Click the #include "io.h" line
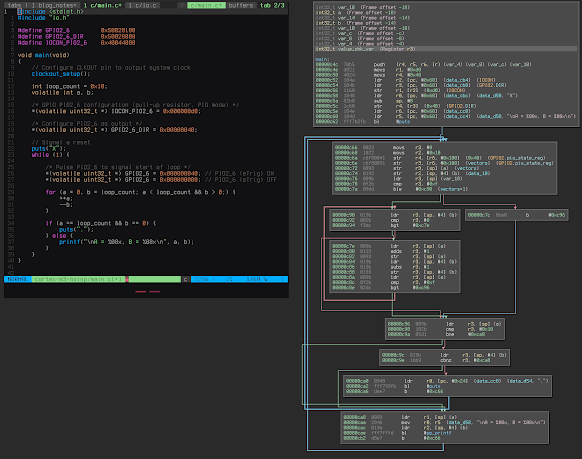582x459 pixels. coord(43,17)
